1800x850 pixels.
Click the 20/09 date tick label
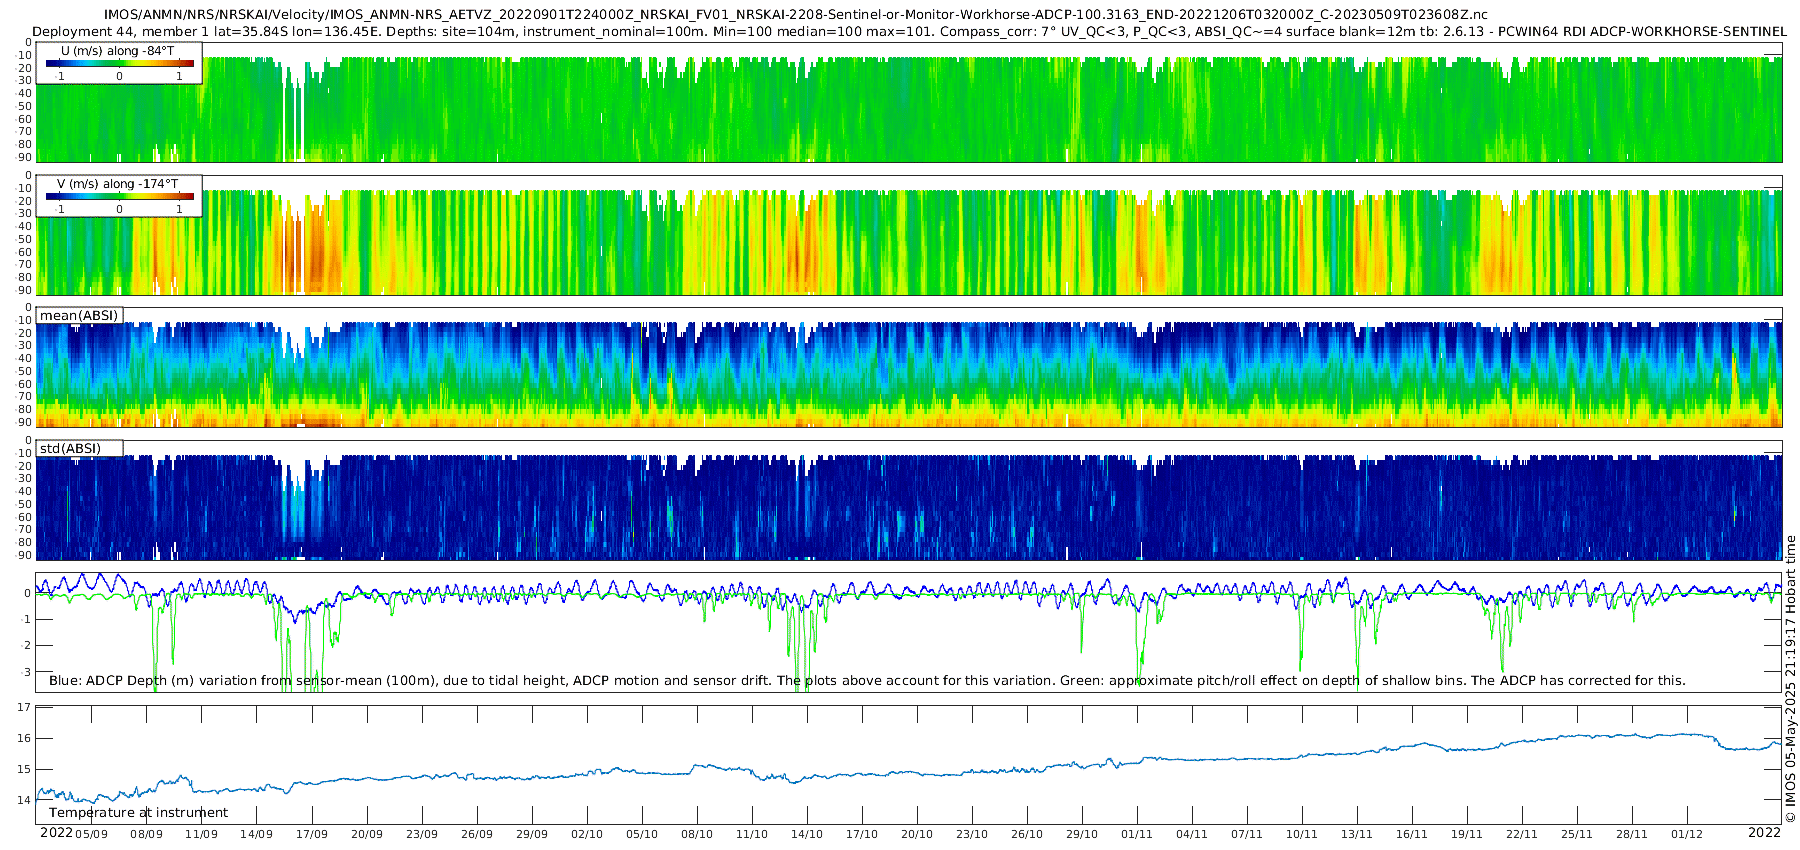coord(367,834)
